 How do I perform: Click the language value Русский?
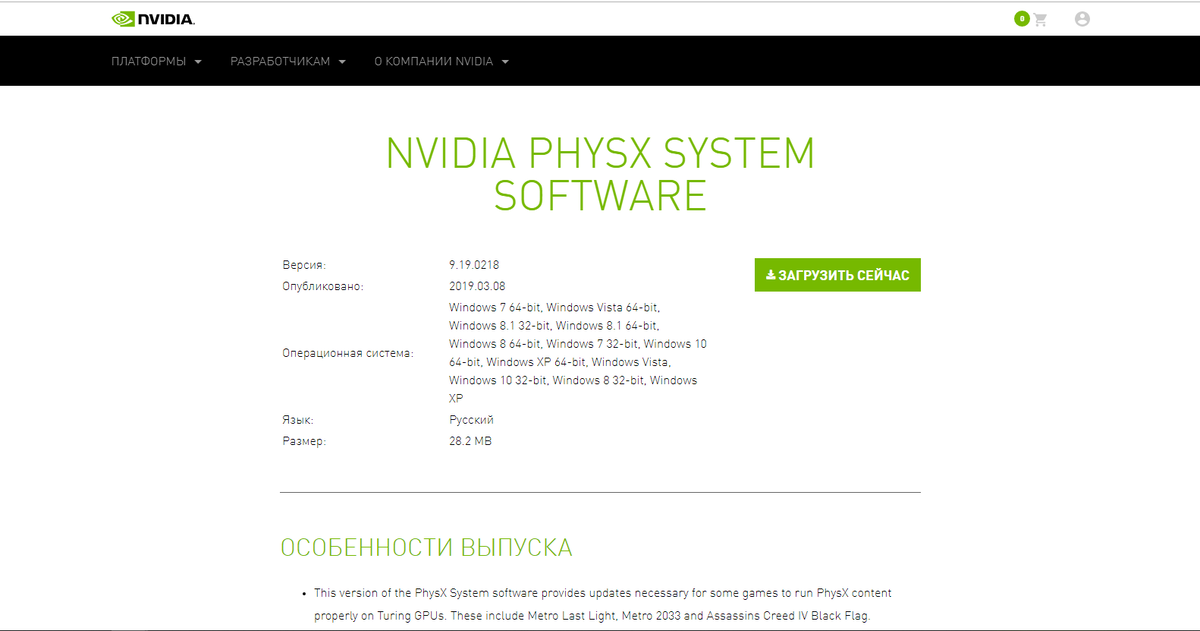(x=471, y=420)
